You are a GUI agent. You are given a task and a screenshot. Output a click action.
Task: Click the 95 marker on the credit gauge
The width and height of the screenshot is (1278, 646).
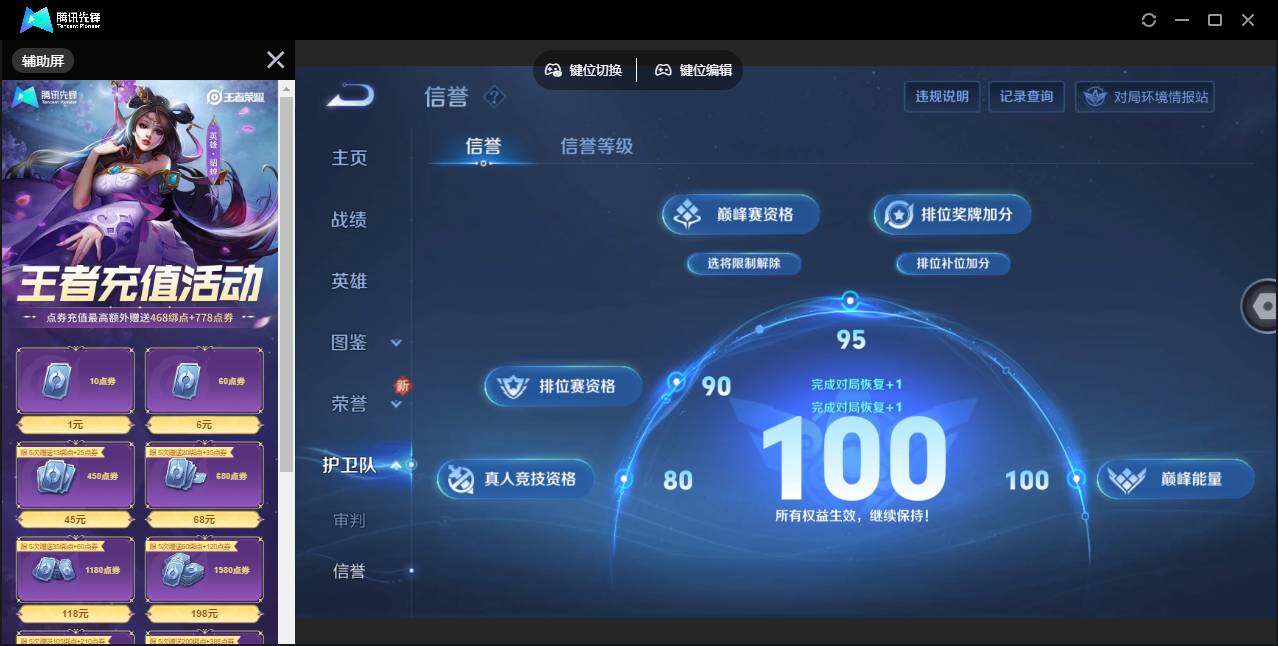pos(849,300)
